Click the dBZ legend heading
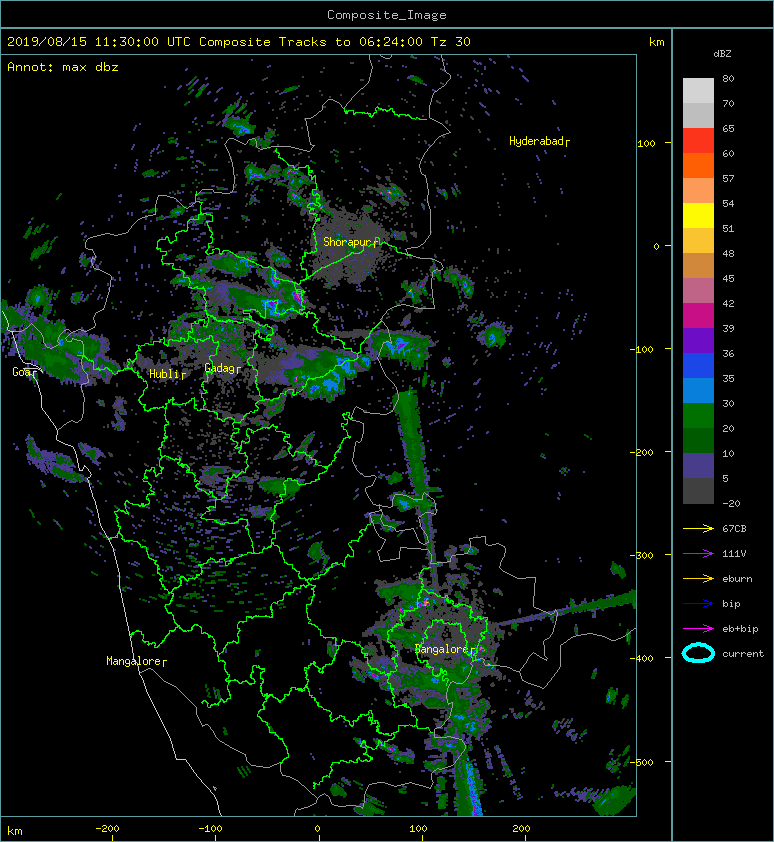The height and width of the screenshot is (842, 774). click(722, 54)
